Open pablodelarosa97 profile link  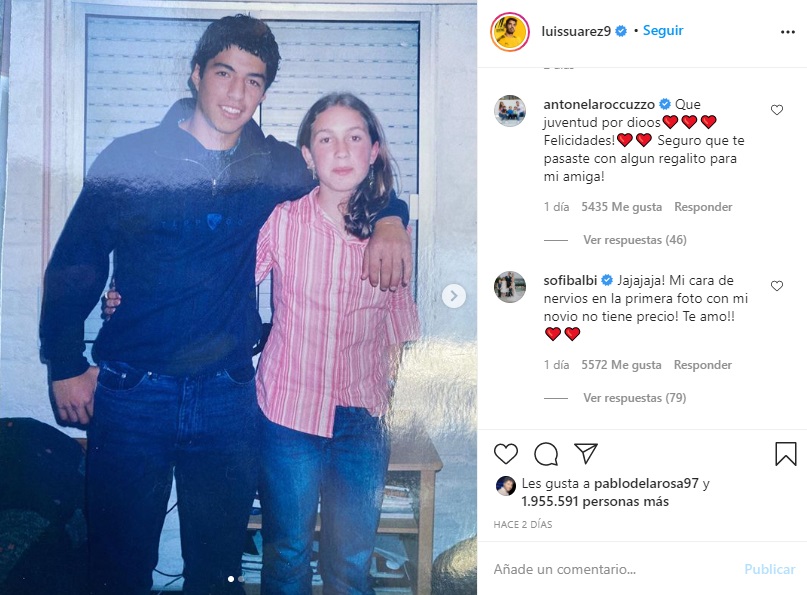[646, 483]
